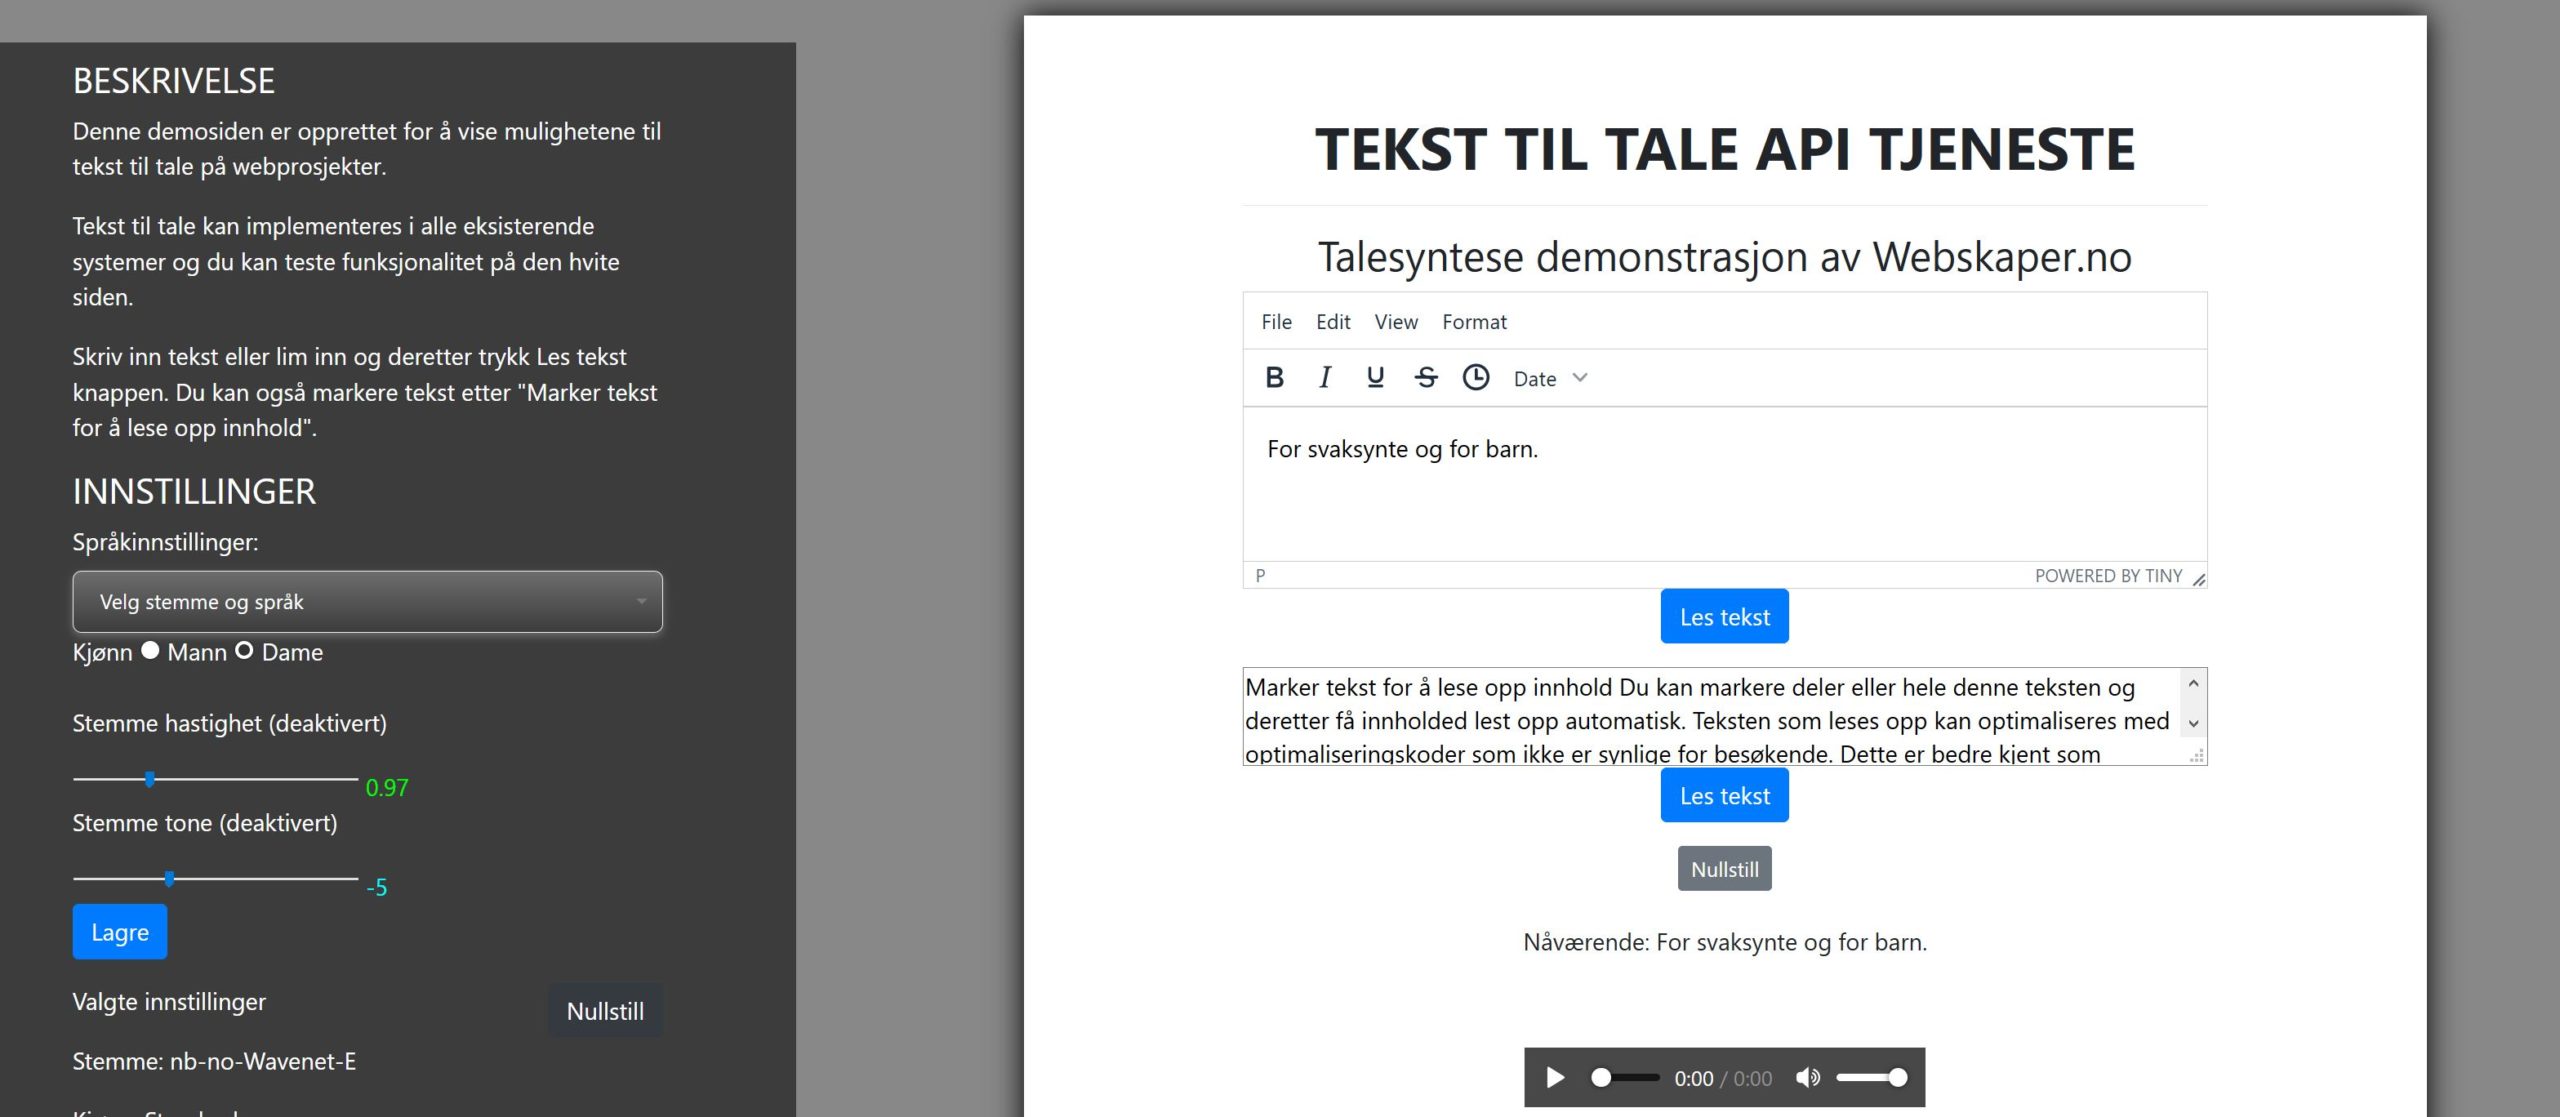This screenshot has height=1117, width=2560.
Task: Click the upper Les tekst button
Action: pyautogui.click(x=1724, y=615)
